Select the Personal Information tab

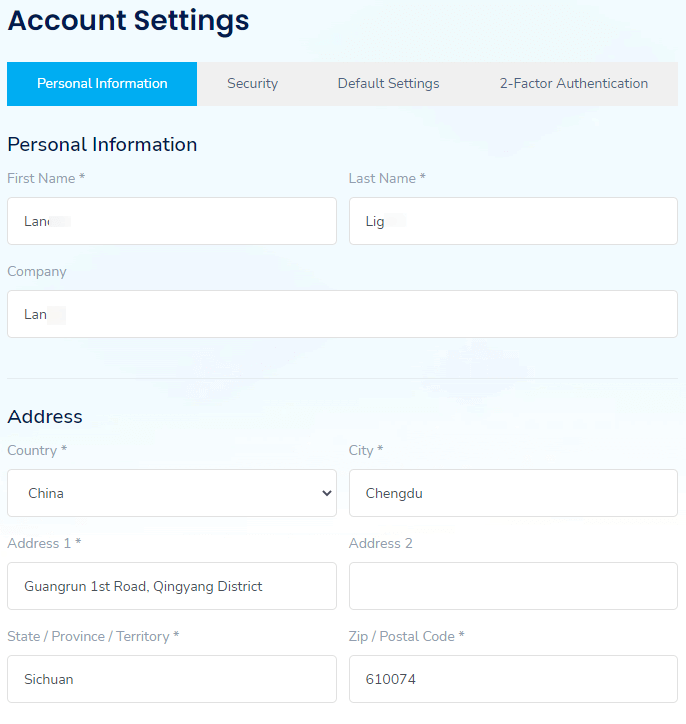pos(102,84)
